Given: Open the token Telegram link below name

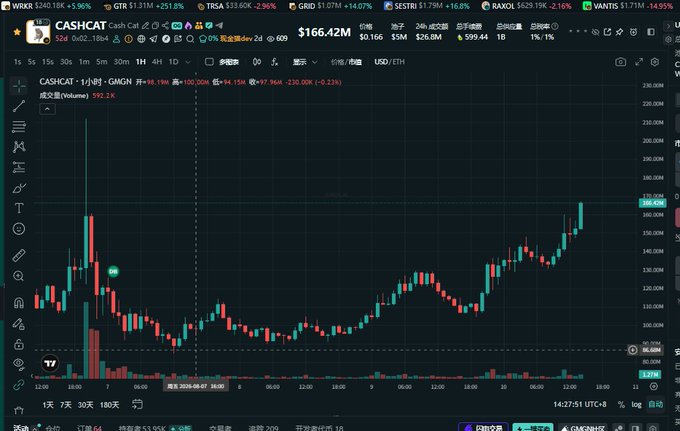Looking at the screenshot, I should point(154,39).
